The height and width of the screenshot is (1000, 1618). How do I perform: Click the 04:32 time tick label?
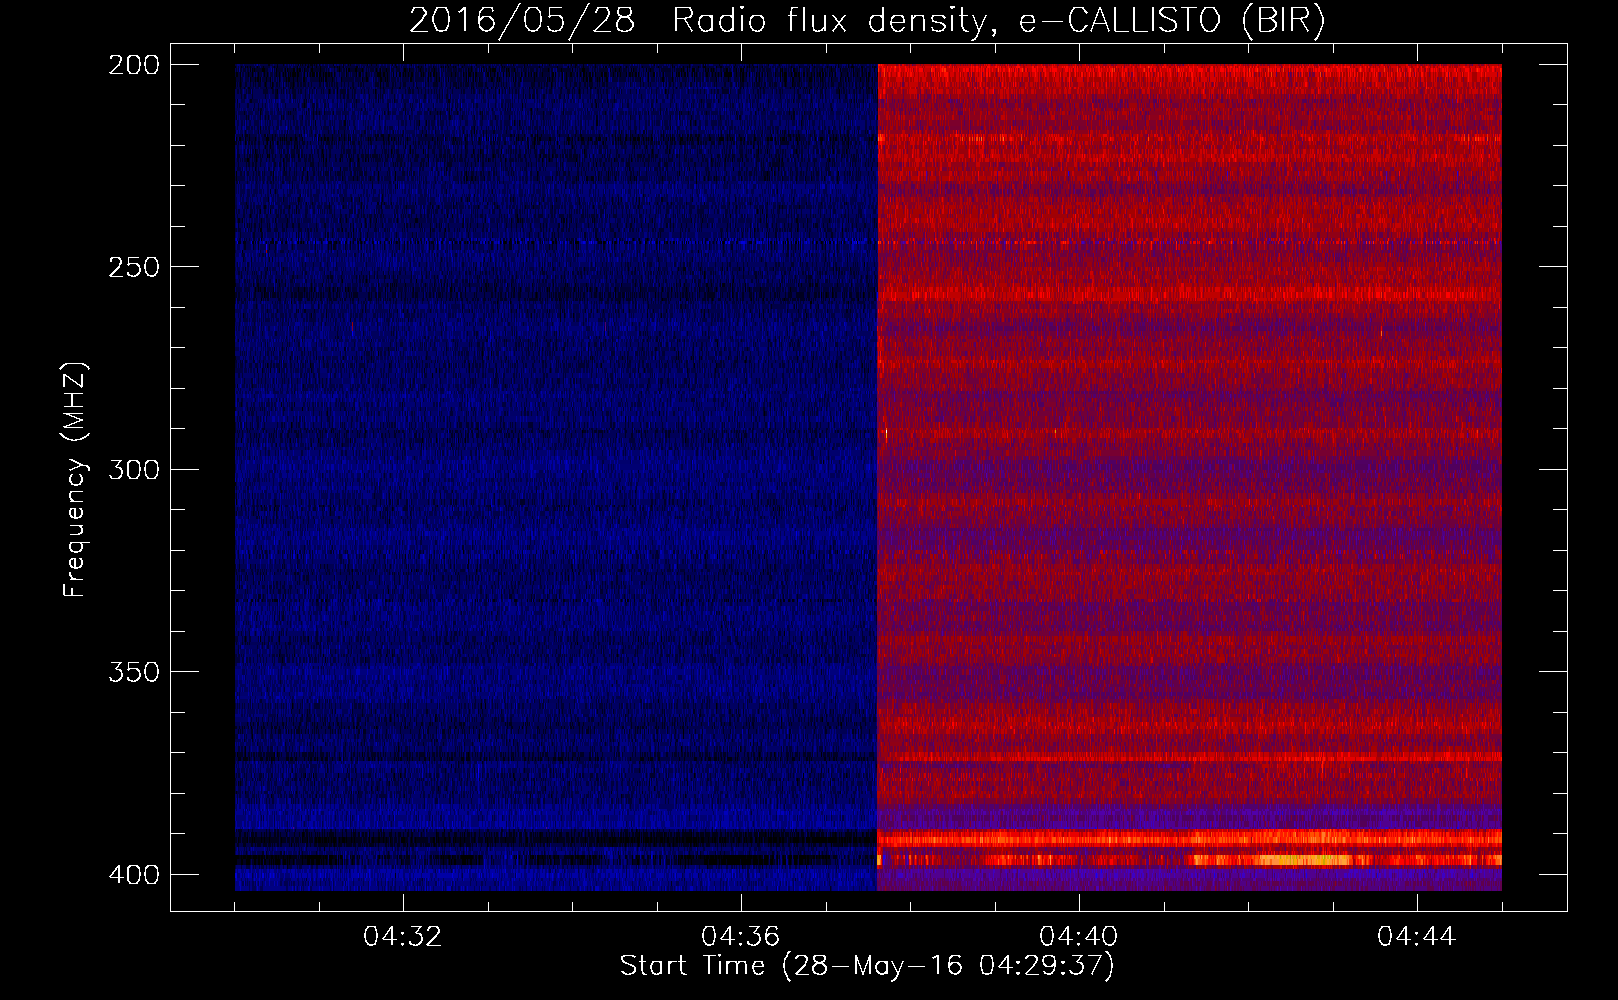click(403, 937)
